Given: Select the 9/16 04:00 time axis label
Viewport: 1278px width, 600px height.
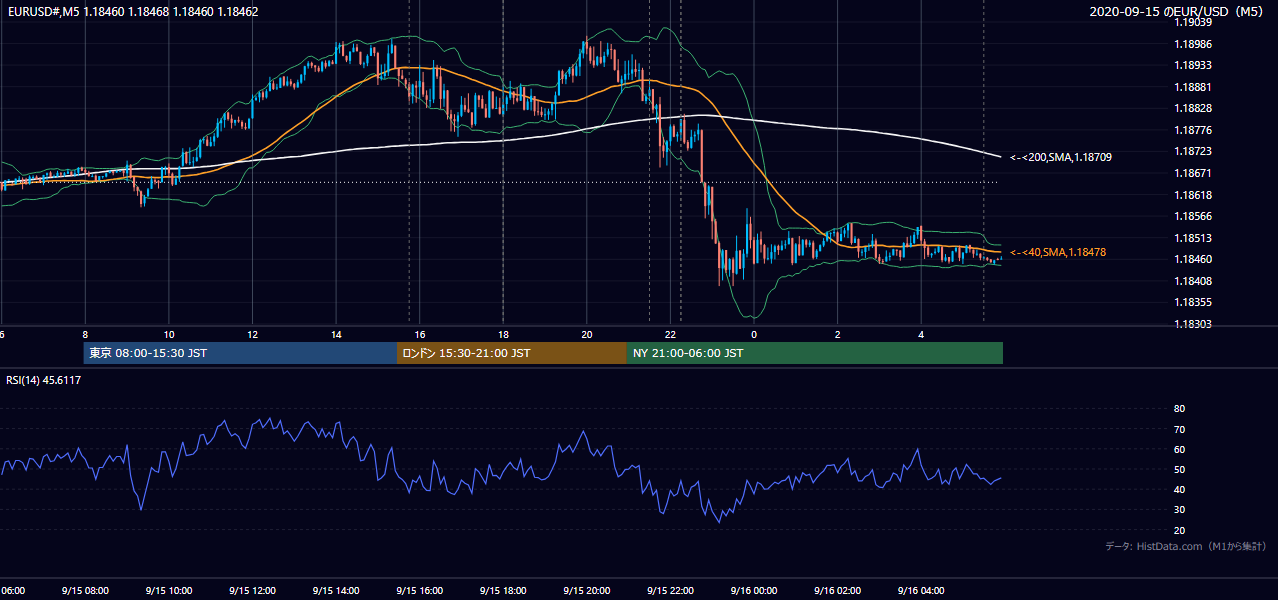Looking at the screenshot, I should [920, 591].
